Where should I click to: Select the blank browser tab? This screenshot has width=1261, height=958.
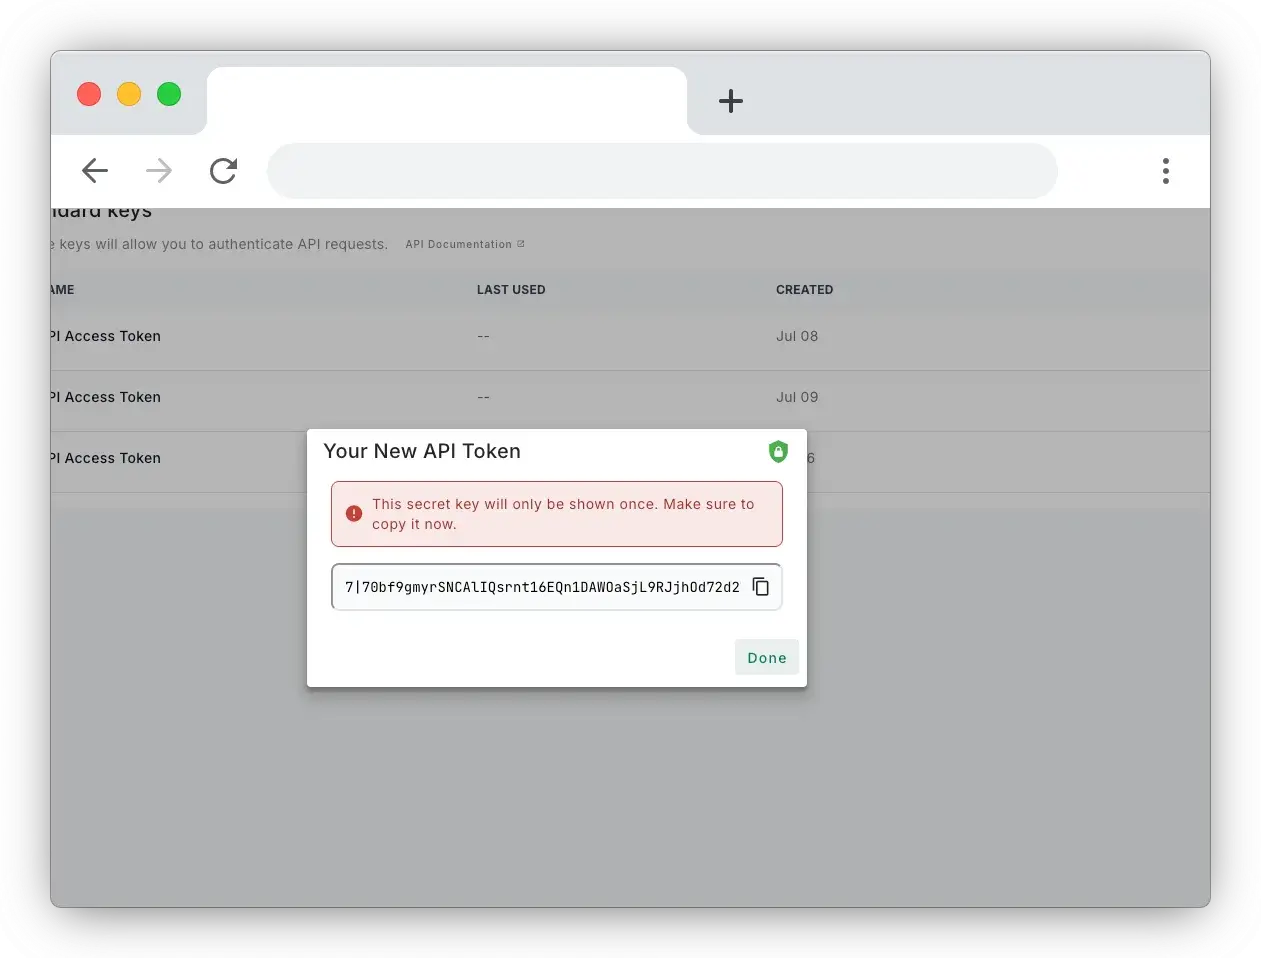[447, 101]
